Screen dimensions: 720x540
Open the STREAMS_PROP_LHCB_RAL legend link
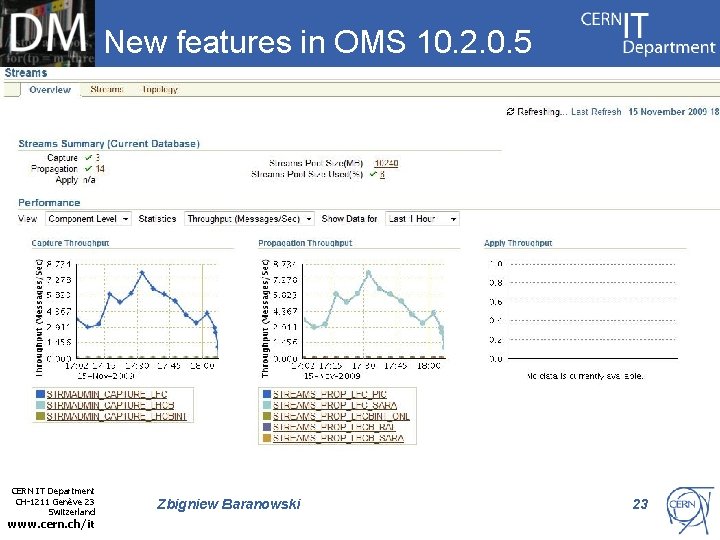coord(334,427)
